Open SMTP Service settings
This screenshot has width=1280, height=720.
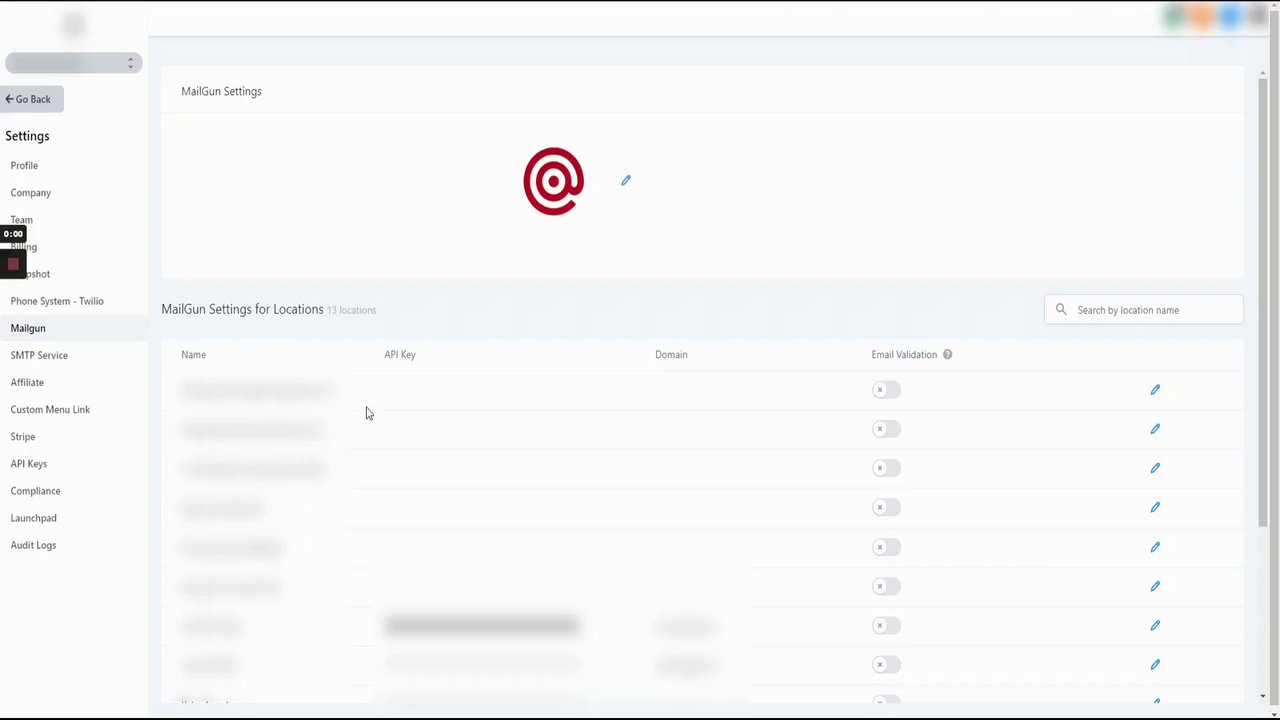(39, 355)
